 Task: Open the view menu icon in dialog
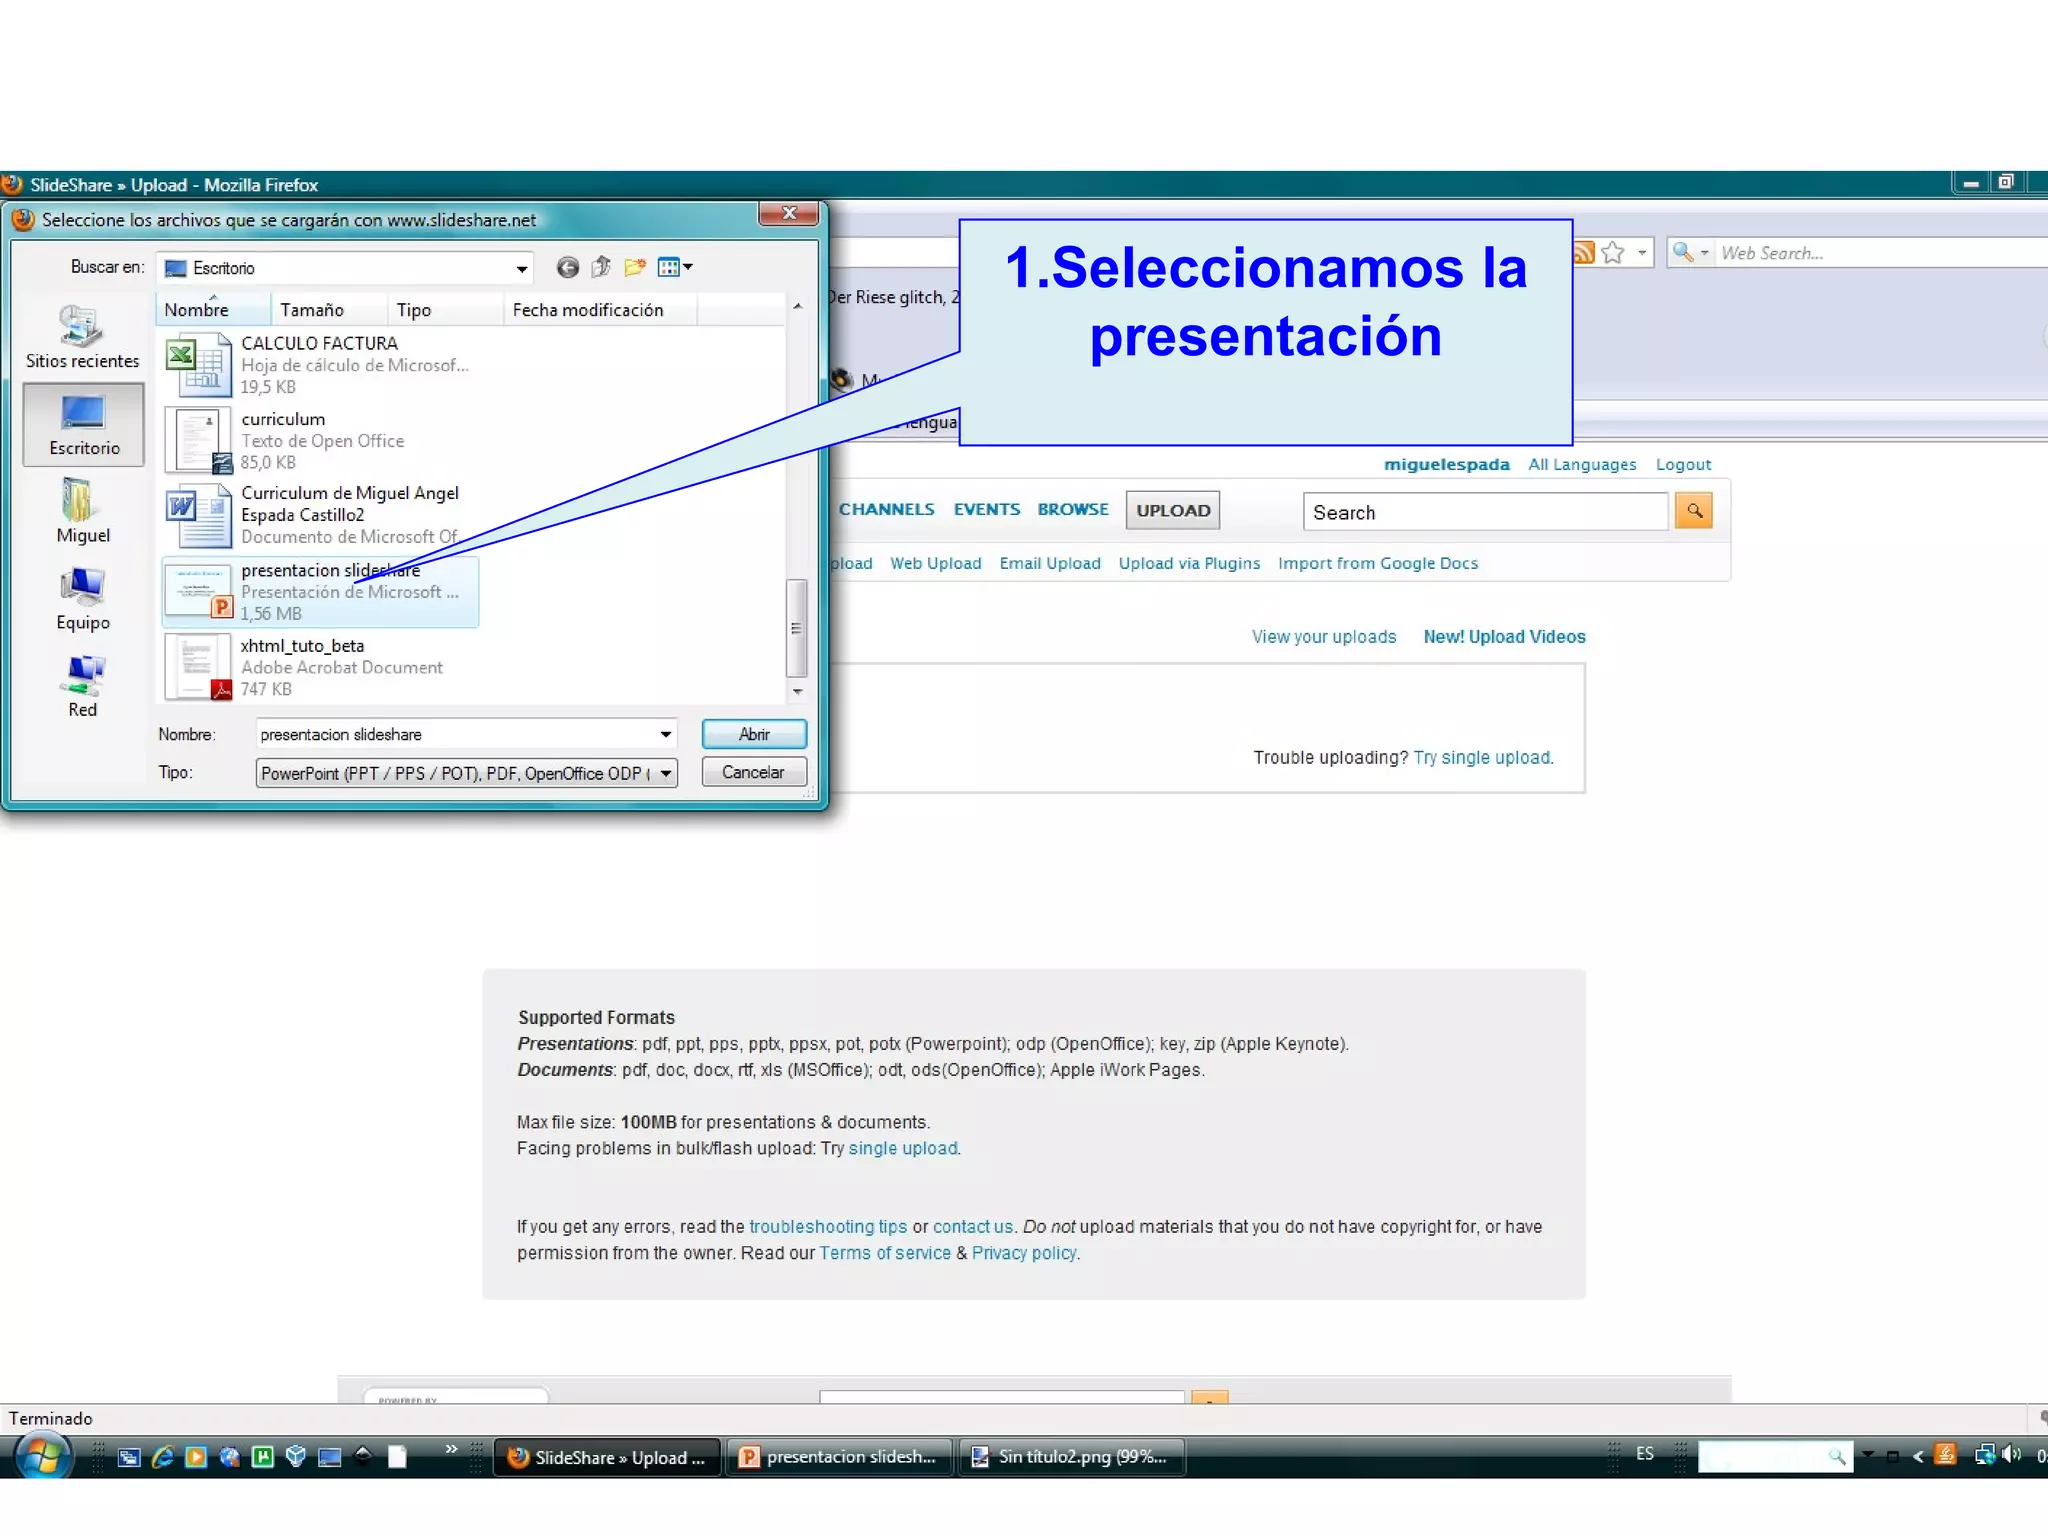click(x=675, y=267)
